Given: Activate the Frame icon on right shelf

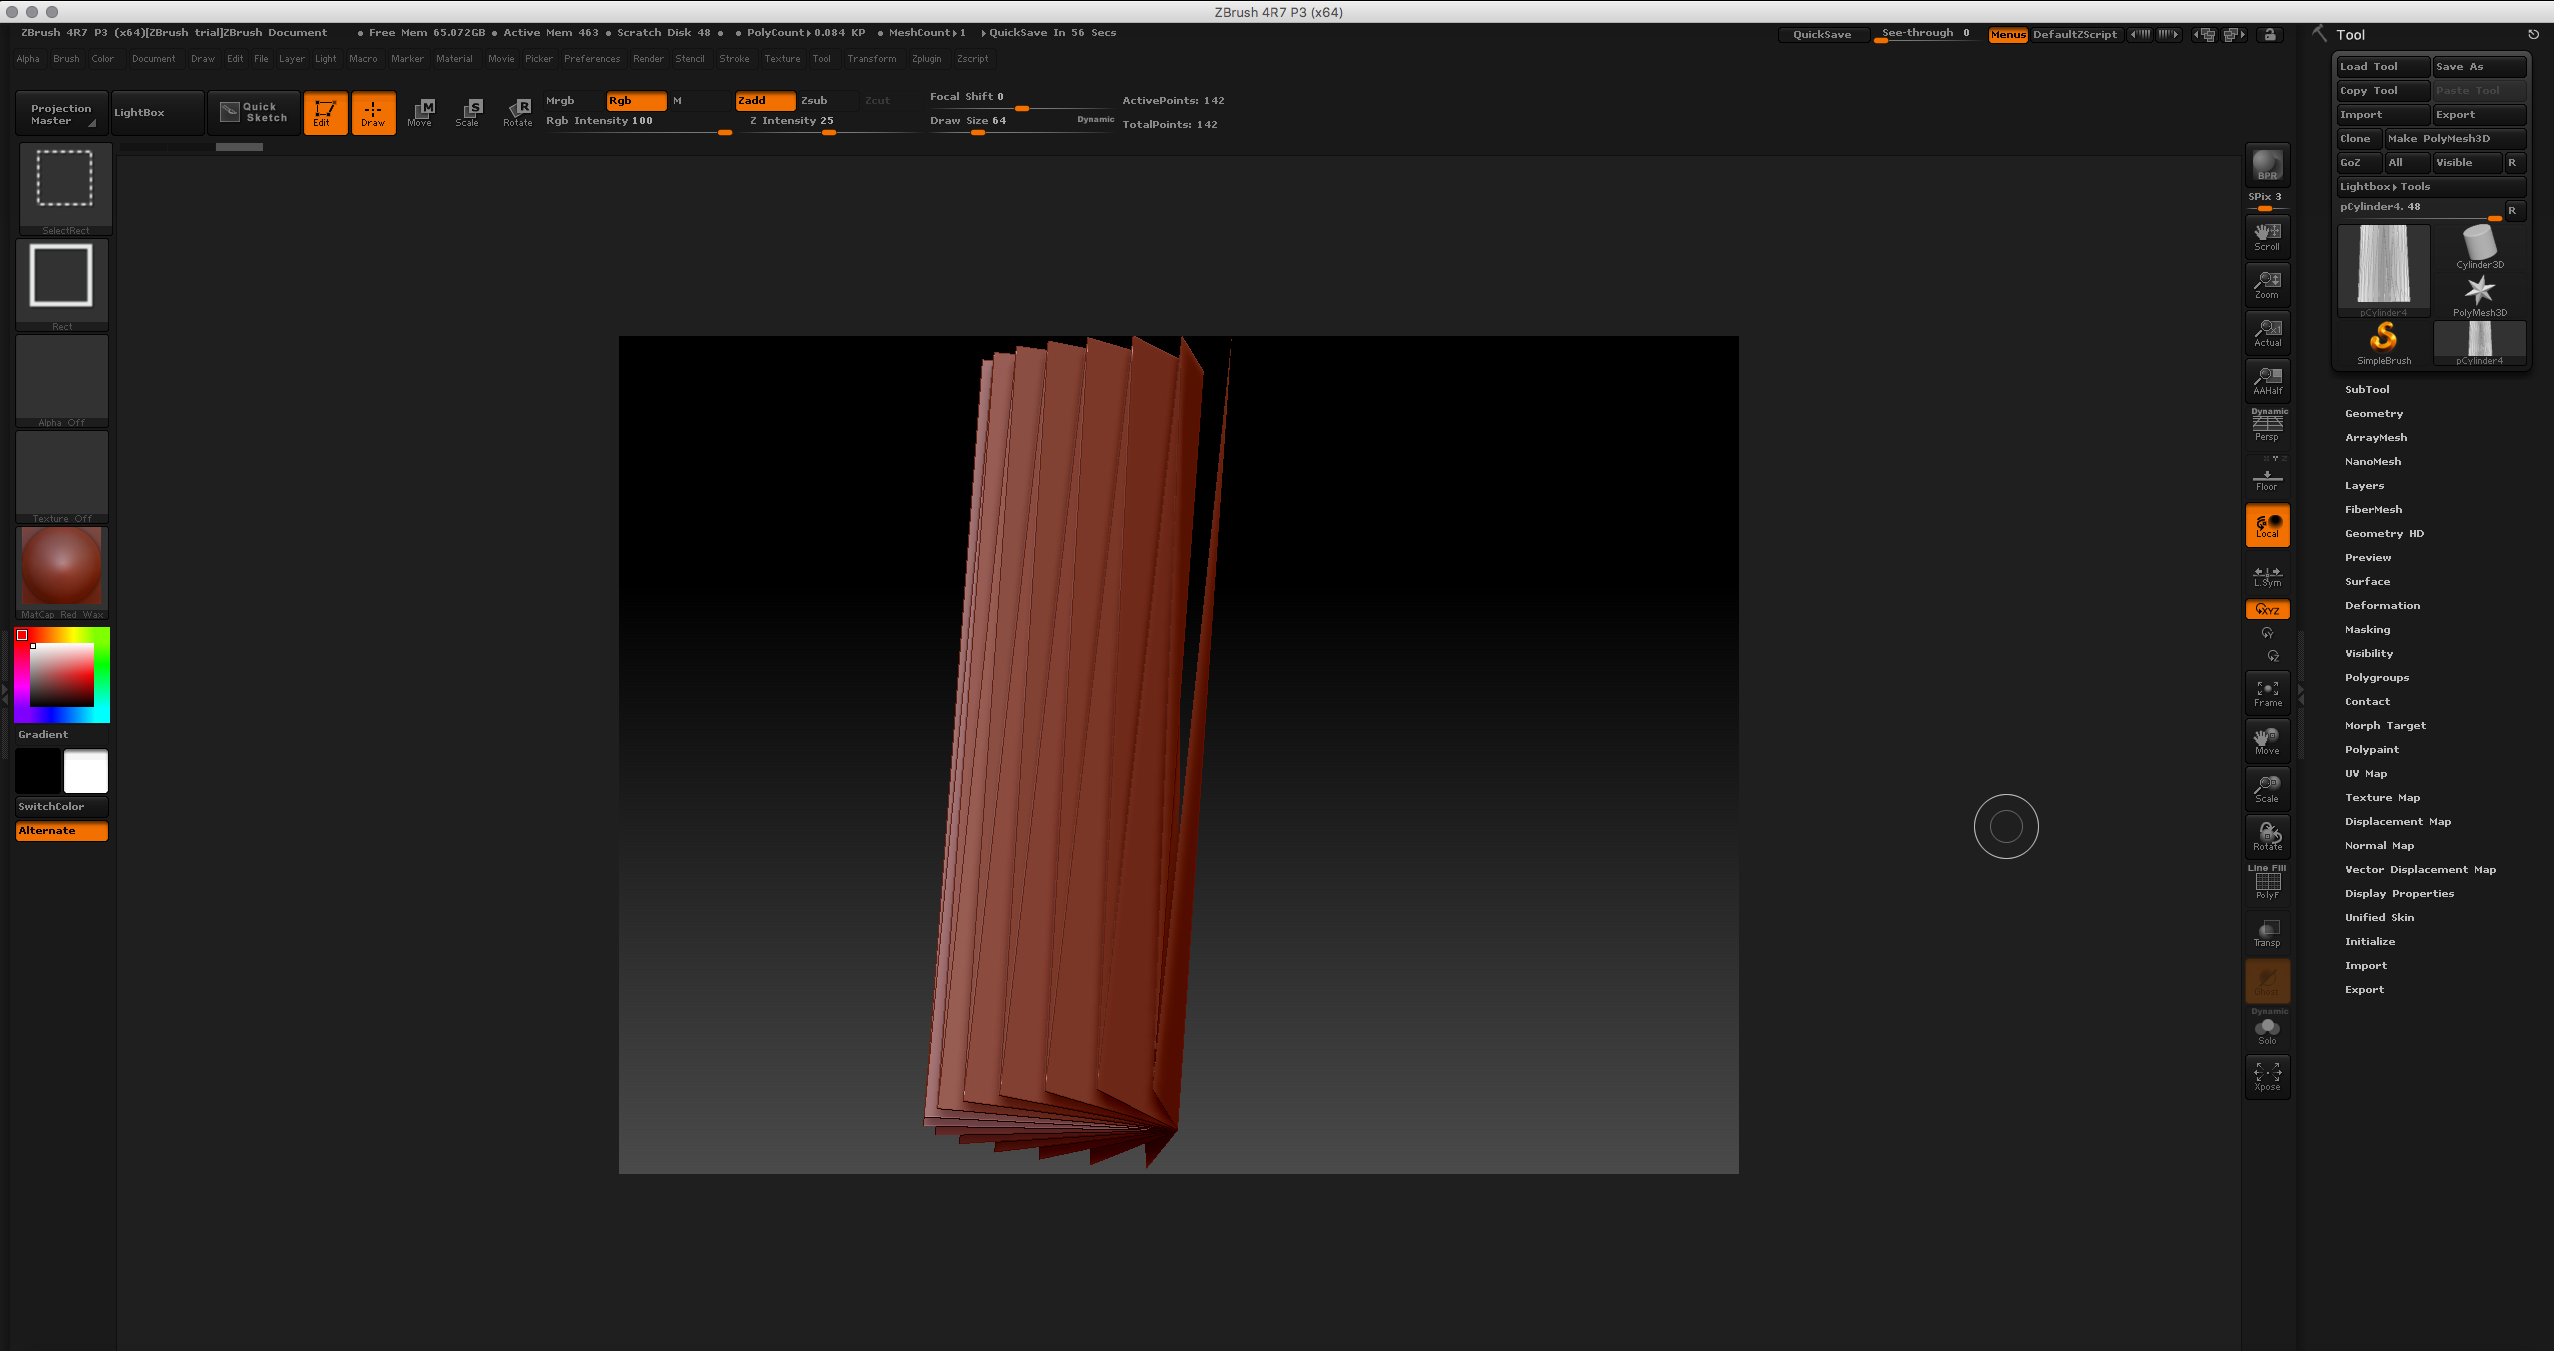Looking at the screenshot, I should [2266, 692].
